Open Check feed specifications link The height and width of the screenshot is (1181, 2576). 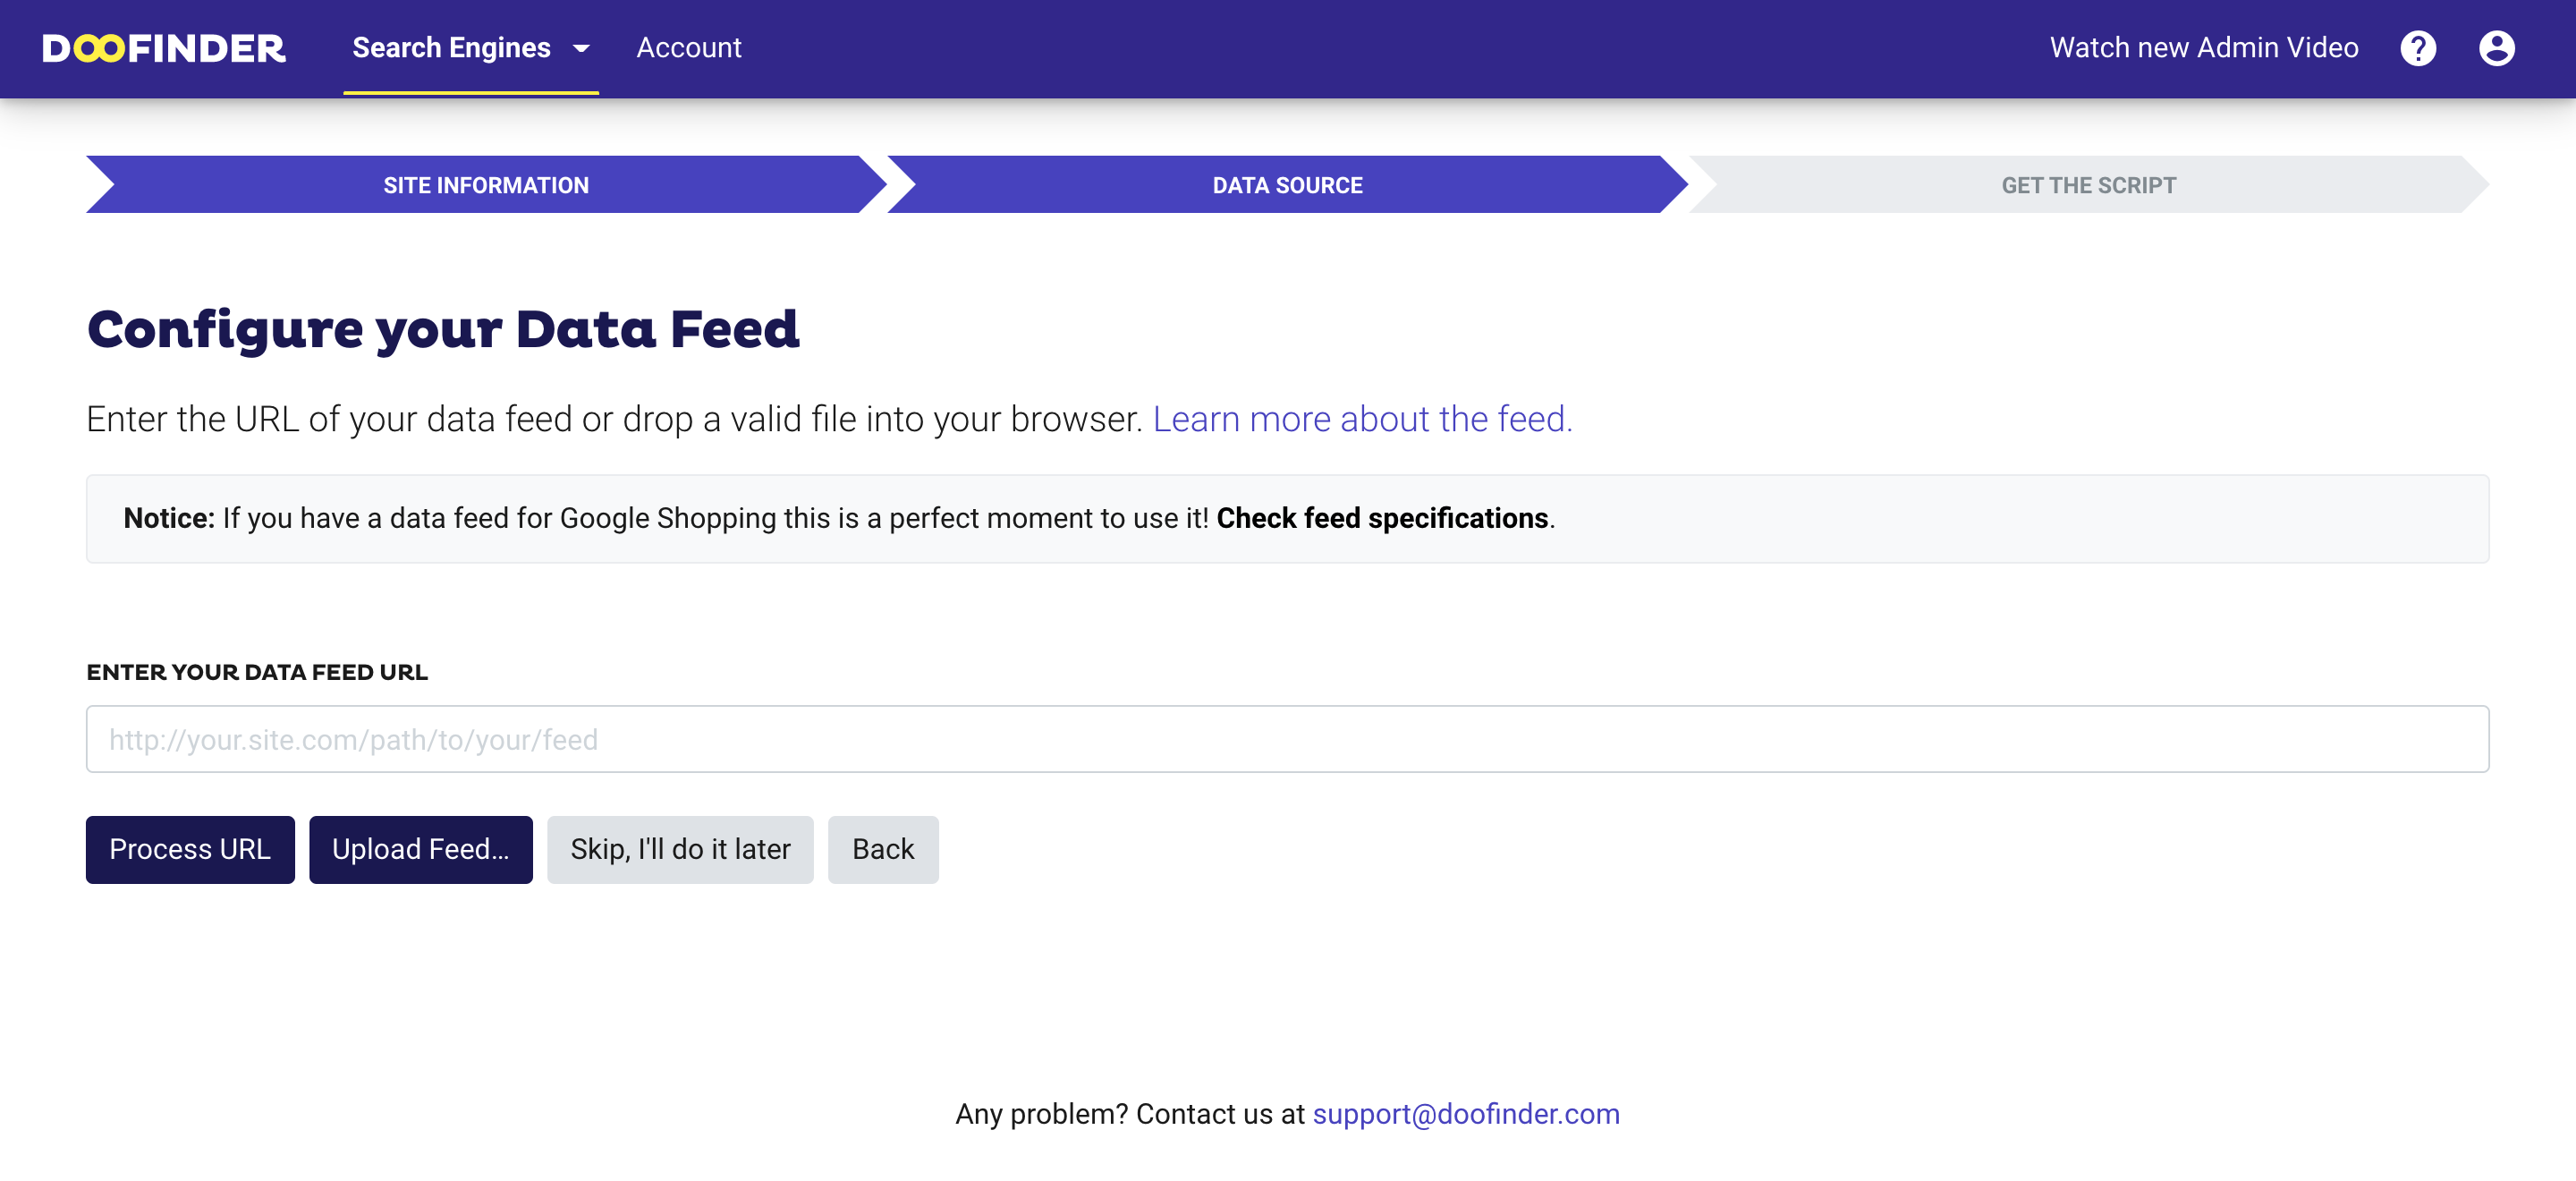pyautogui.click(x=1382, y=518)
